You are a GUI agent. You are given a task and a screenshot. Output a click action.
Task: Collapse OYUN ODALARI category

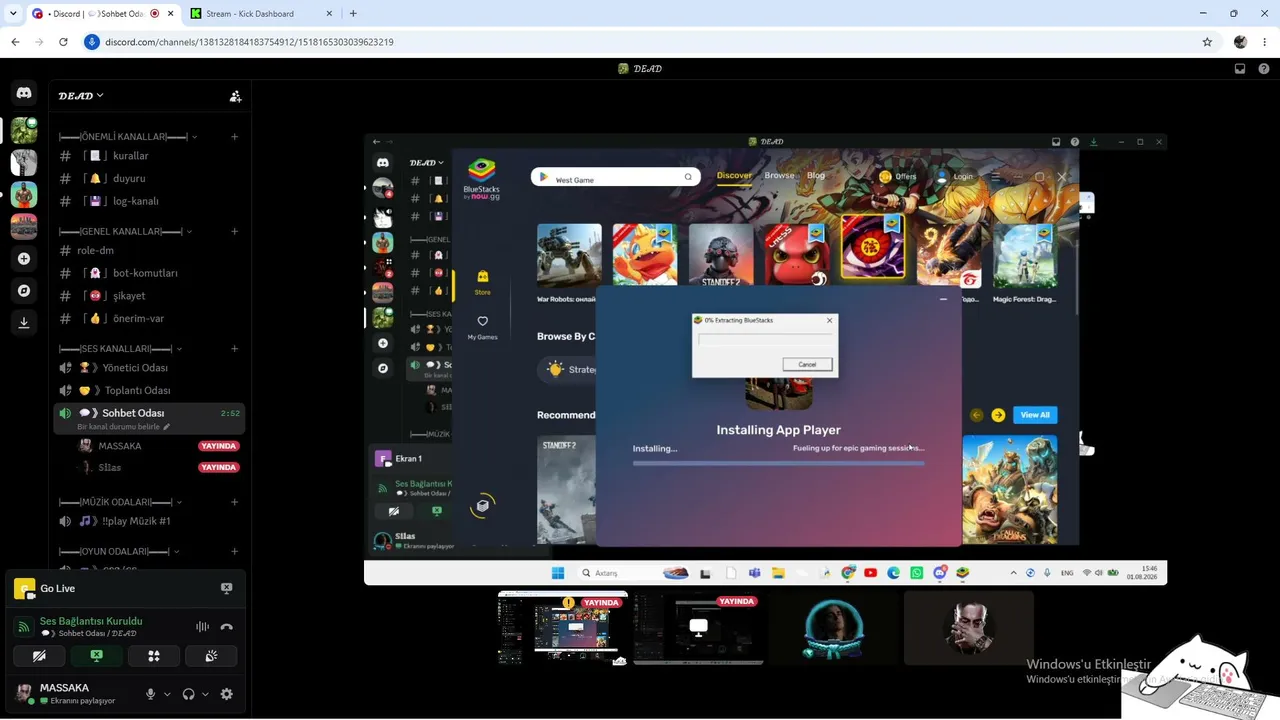click(119, 551)
